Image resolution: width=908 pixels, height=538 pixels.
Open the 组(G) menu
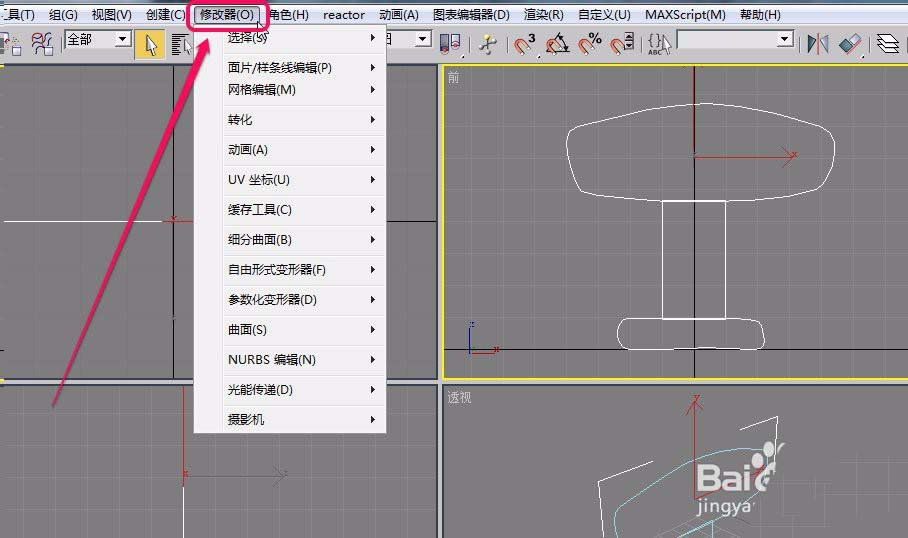pyautogui.click(x=63, y=15)
